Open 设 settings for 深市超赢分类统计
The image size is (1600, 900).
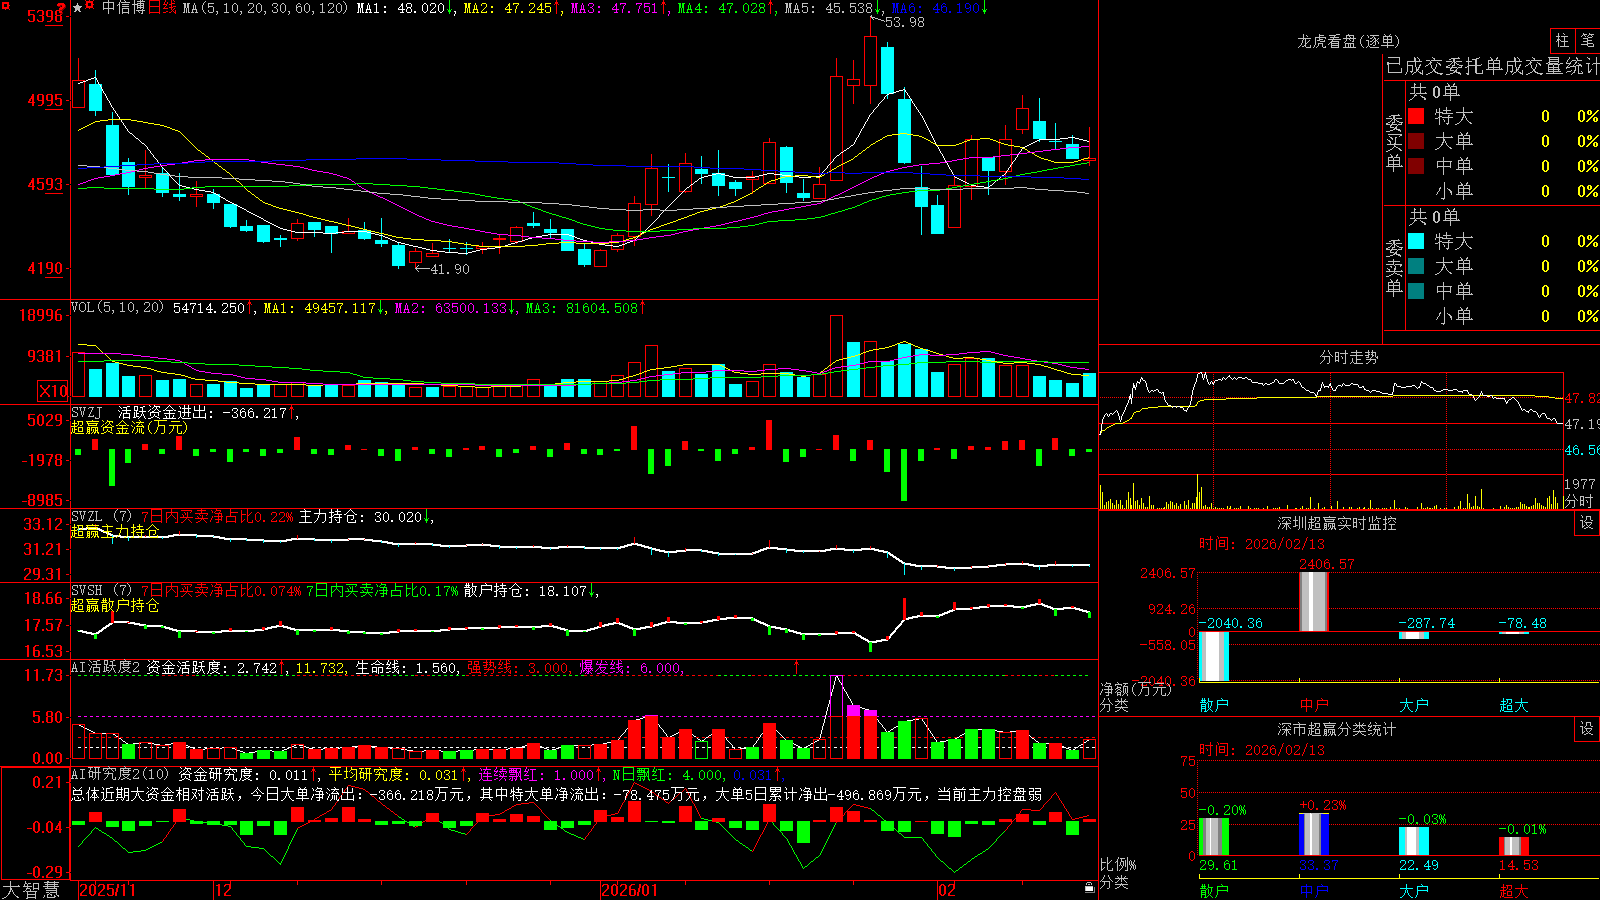click(1587, 729)
